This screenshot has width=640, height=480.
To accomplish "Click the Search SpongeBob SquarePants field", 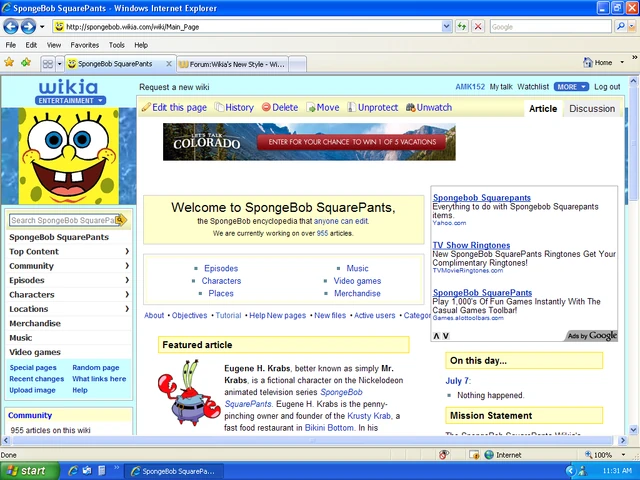I will (63, 220).
